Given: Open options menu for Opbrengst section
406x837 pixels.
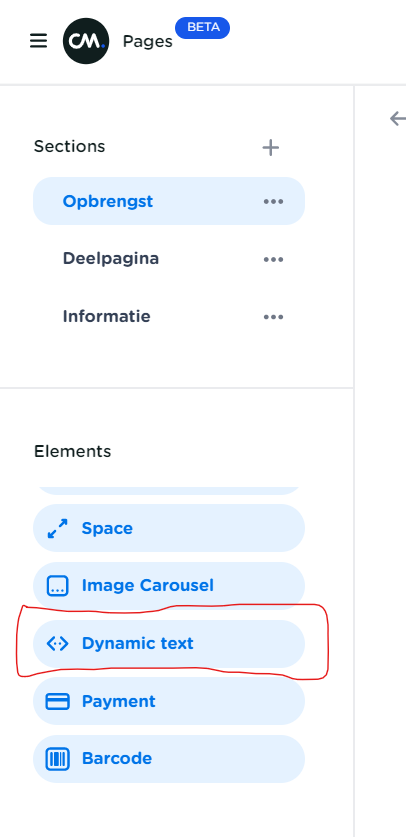Looking at the screenshot, I should point(273,202).
